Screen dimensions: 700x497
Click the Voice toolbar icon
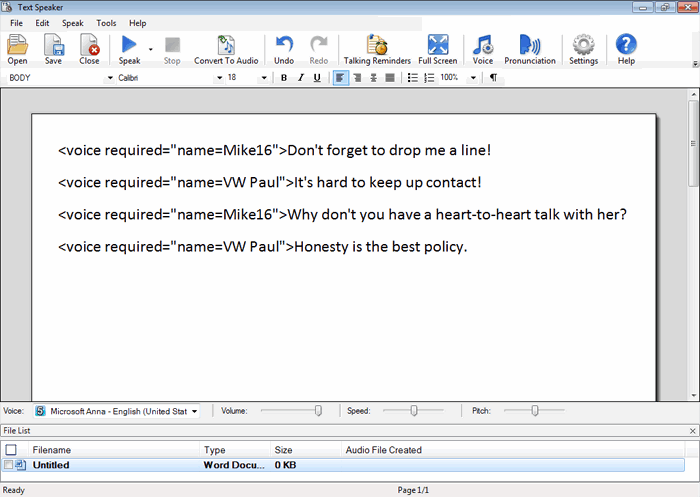(483, 45)
